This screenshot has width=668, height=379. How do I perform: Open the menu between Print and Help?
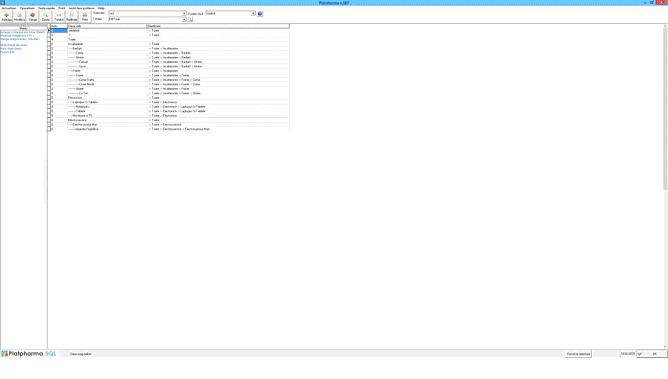tap(81, 8)
